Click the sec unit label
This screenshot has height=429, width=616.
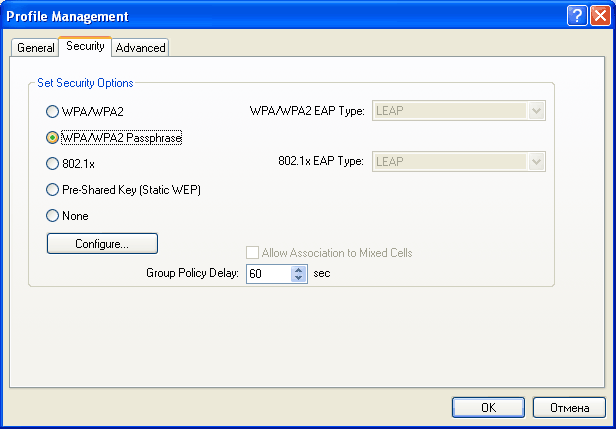pyautogui.click(x=322, y=273)
